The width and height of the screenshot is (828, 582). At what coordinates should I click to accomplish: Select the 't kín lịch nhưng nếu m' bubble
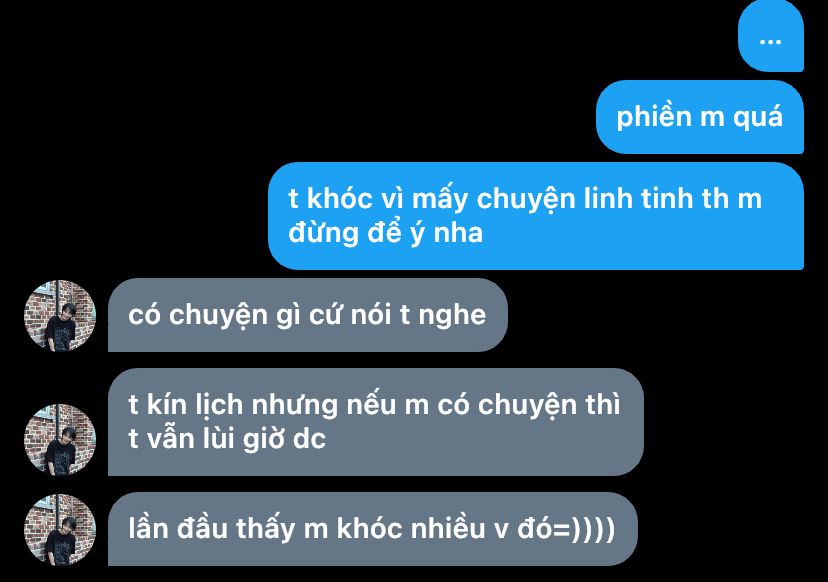[375, 422]
